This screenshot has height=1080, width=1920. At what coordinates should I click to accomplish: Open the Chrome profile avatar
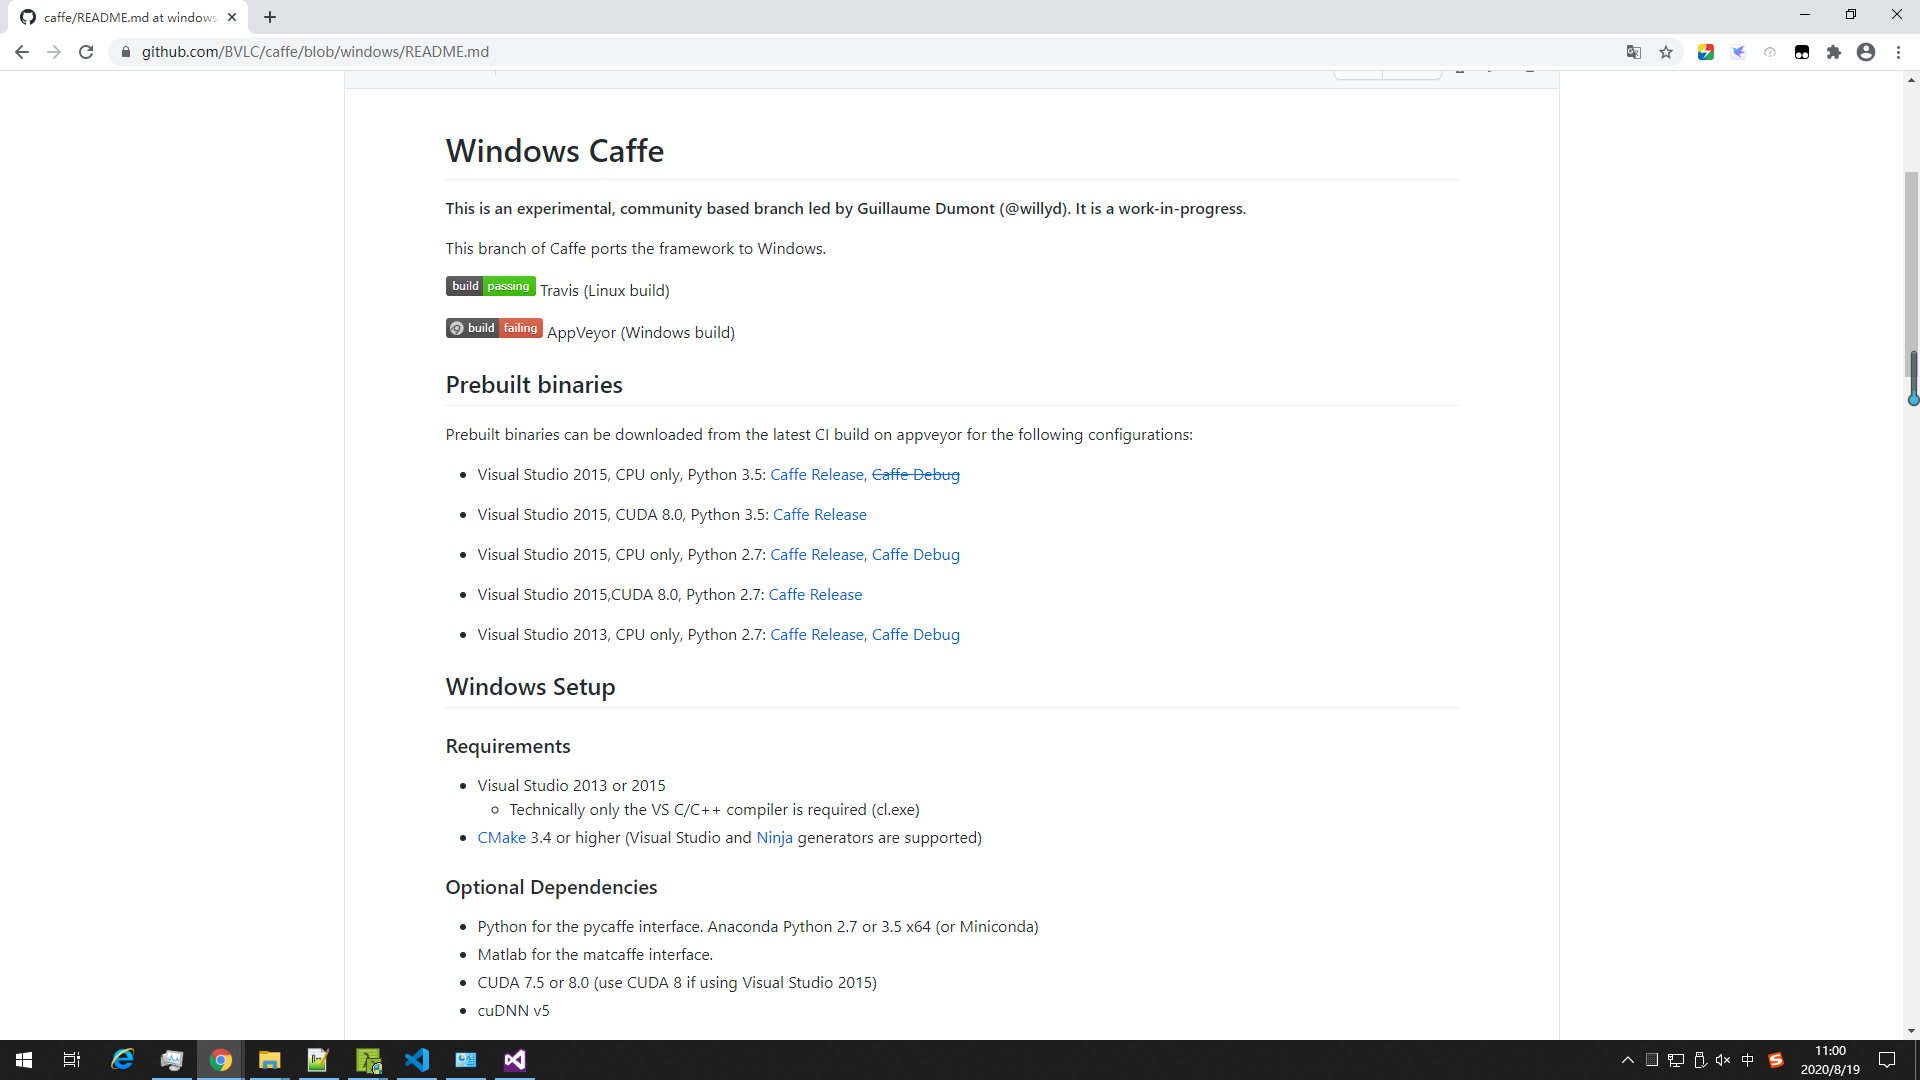point(1866,52)
